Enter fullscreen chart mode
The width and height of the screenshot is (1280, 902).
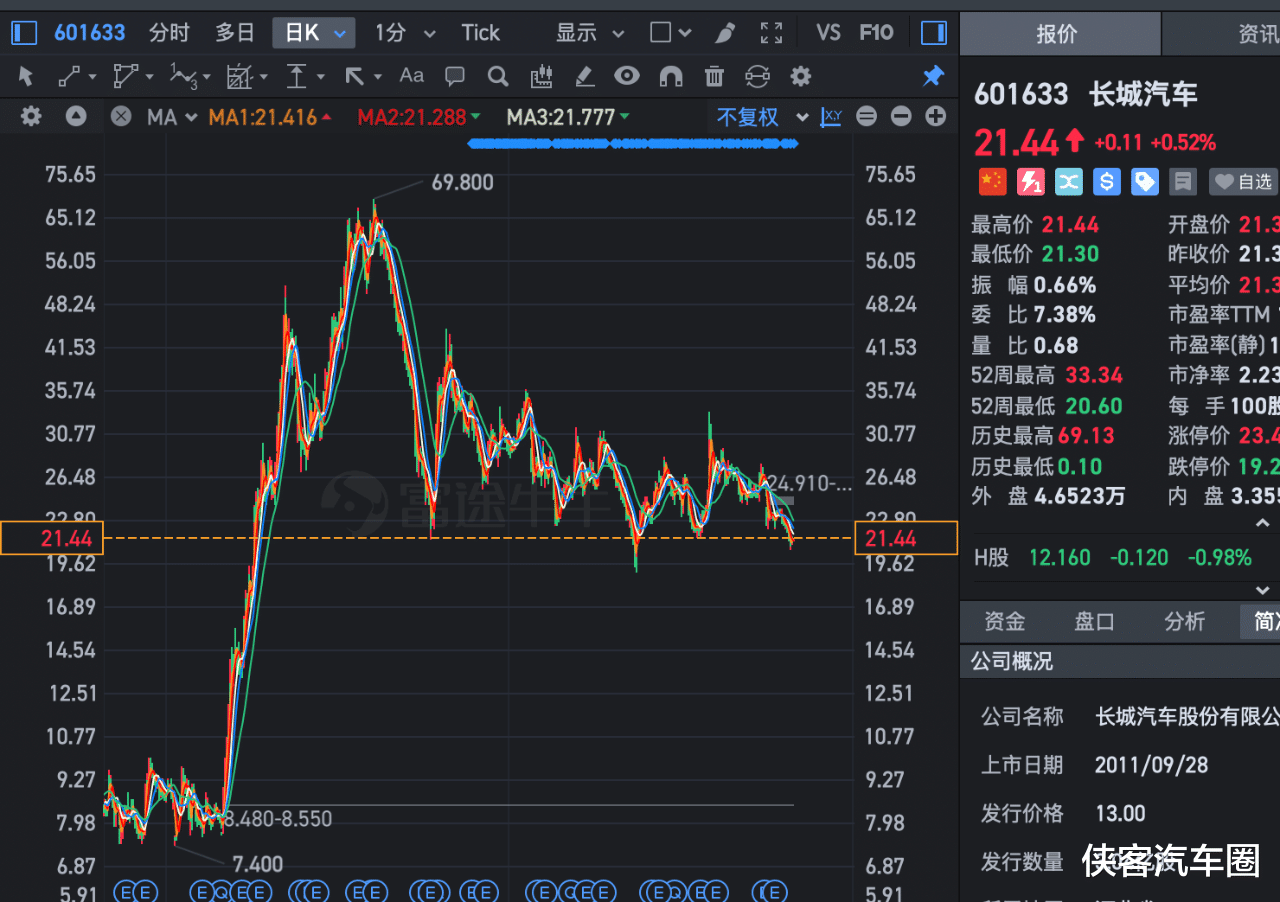[x=771, y=33]
